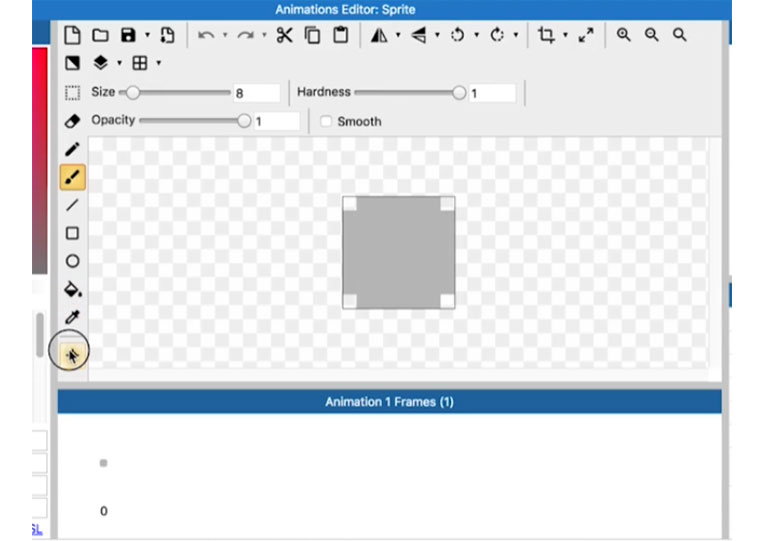Reset zoom with plain magnifier

pos(680,35)
